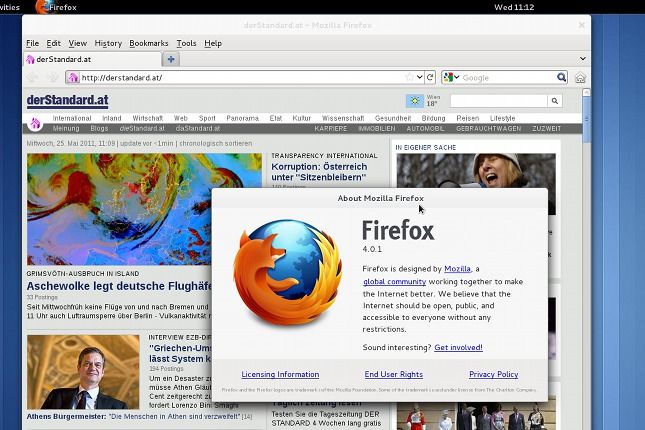Open the Aschewolke legt deutsche Flughäfen headline
Image resolution: width=645 pixels, height=430 pixels.
tap(119, 286)
